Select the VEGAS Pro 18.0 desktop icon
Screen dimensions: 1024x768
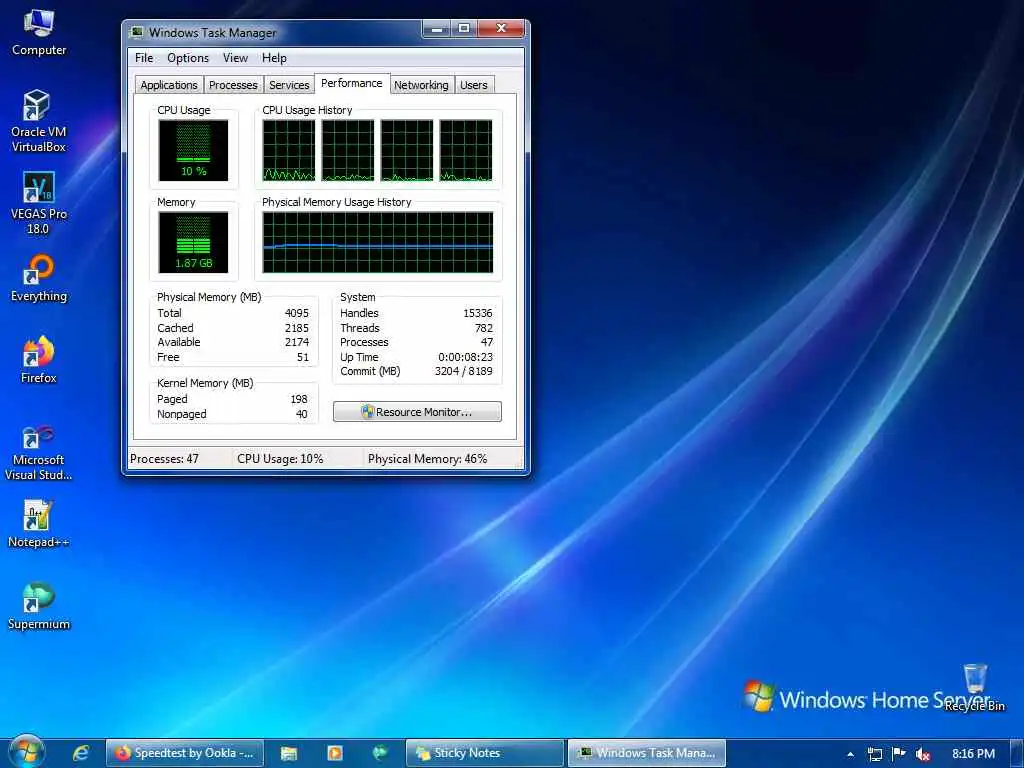pos(39,203)
